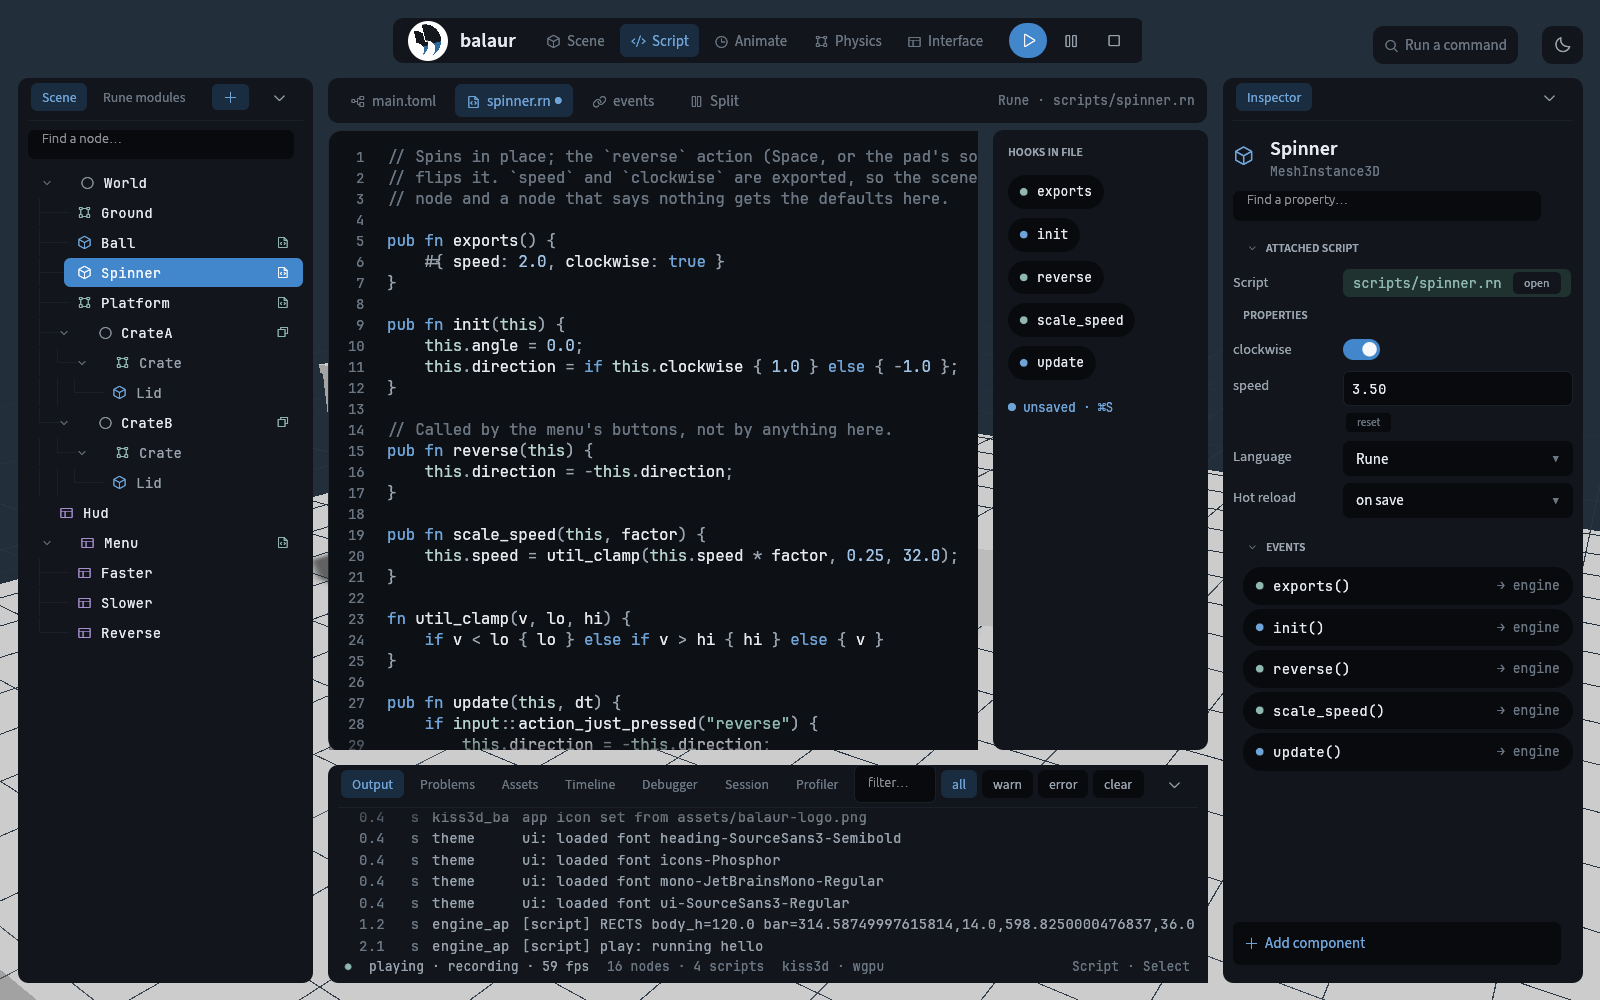This screenshot has width=1600, height=1000.
Task: Collapse the CrateA tree node
Action: pos(64,333)
